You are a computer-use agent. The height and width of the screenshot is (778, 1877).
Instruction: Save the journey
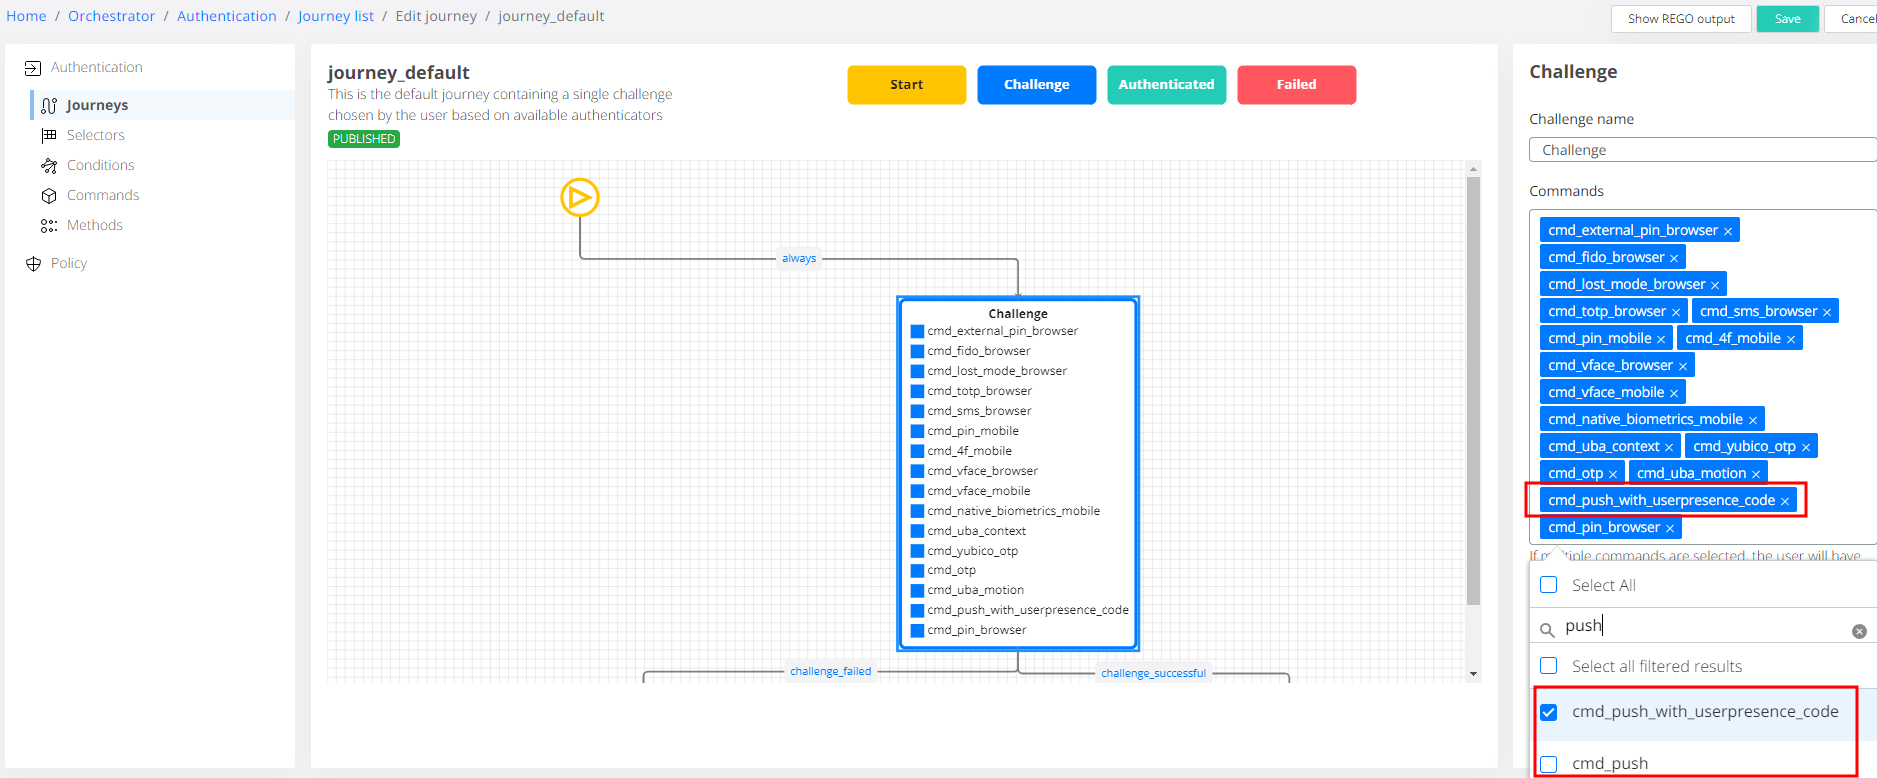tap(1787, 19)
